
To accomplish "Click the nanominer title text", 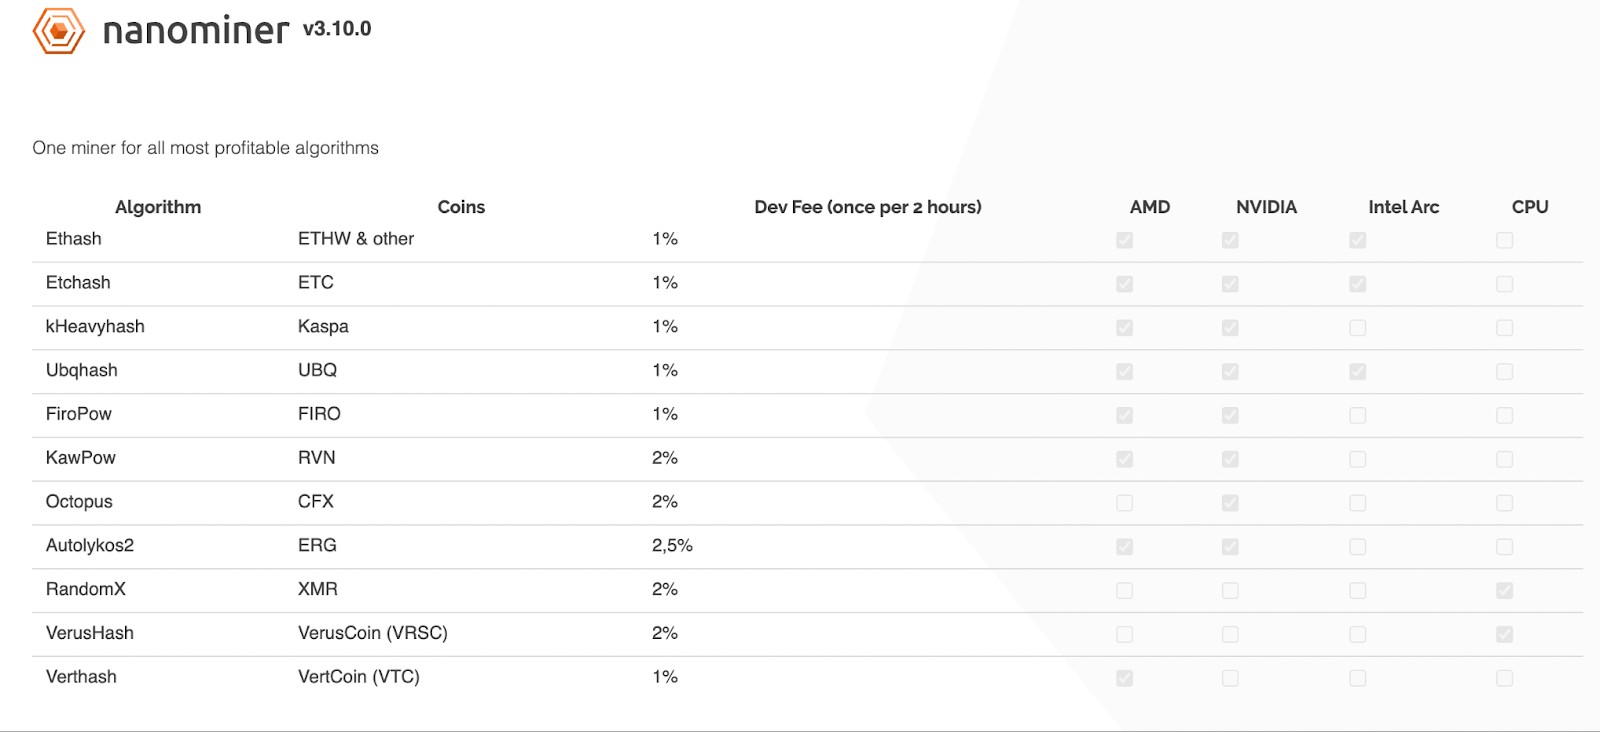I will (196, 30).
